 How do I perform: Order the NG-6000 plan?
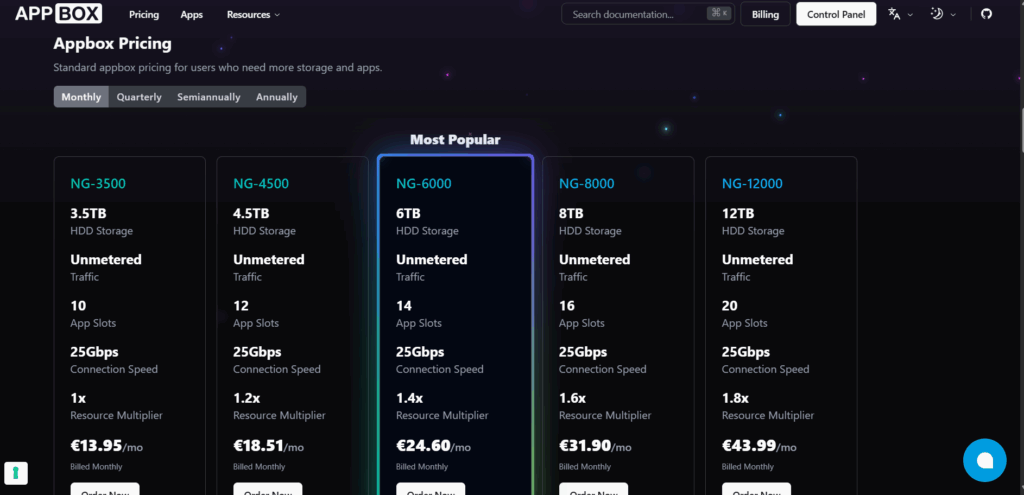tap(430, 489)
